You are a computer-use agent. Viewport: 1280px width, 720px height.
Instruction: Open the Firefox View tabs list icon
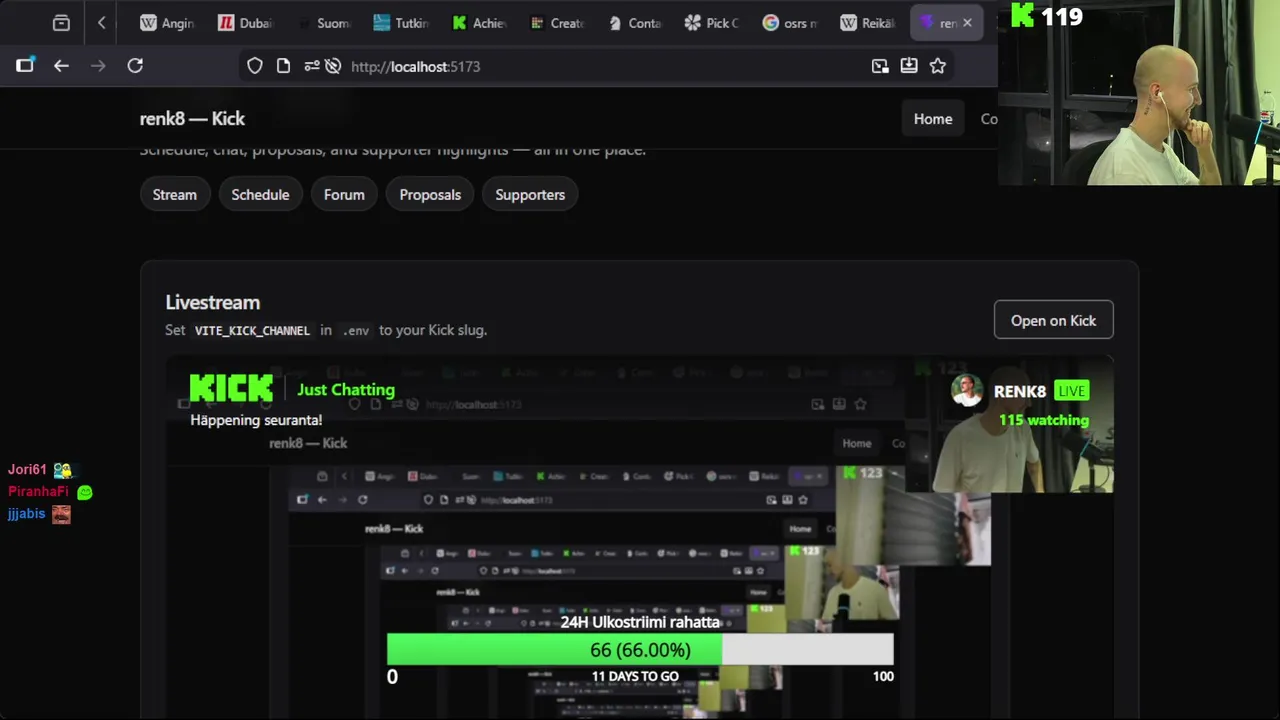(61, 23)
